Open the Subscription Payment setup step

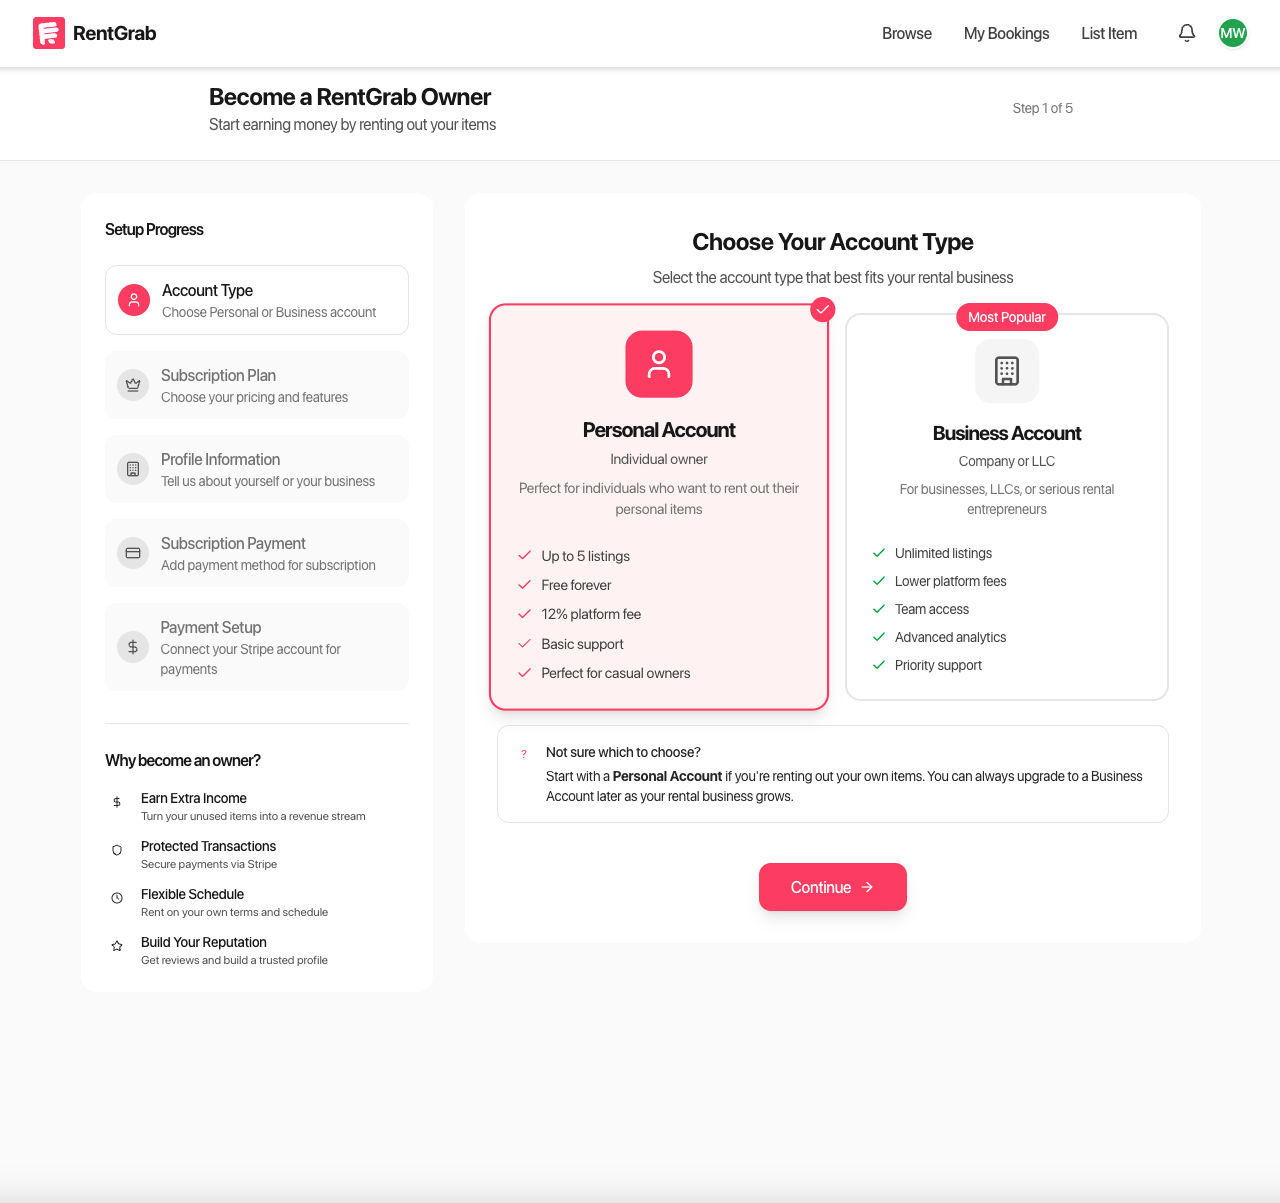coord(257,553)
